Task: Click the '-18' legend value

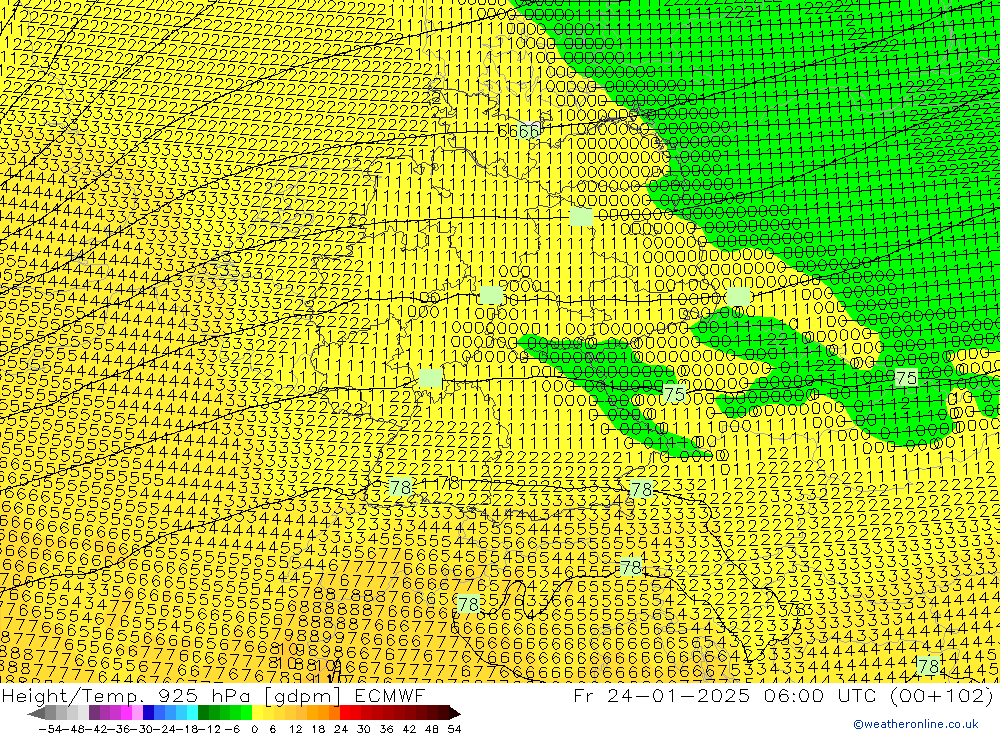Action: click(x=188, y=729)
